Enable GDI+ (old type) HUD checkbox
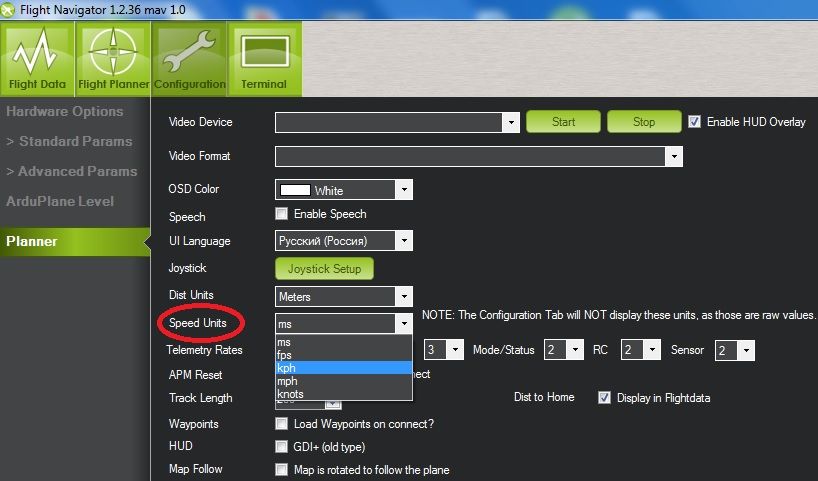Screen dimensions: 818x481 (282, 446)
